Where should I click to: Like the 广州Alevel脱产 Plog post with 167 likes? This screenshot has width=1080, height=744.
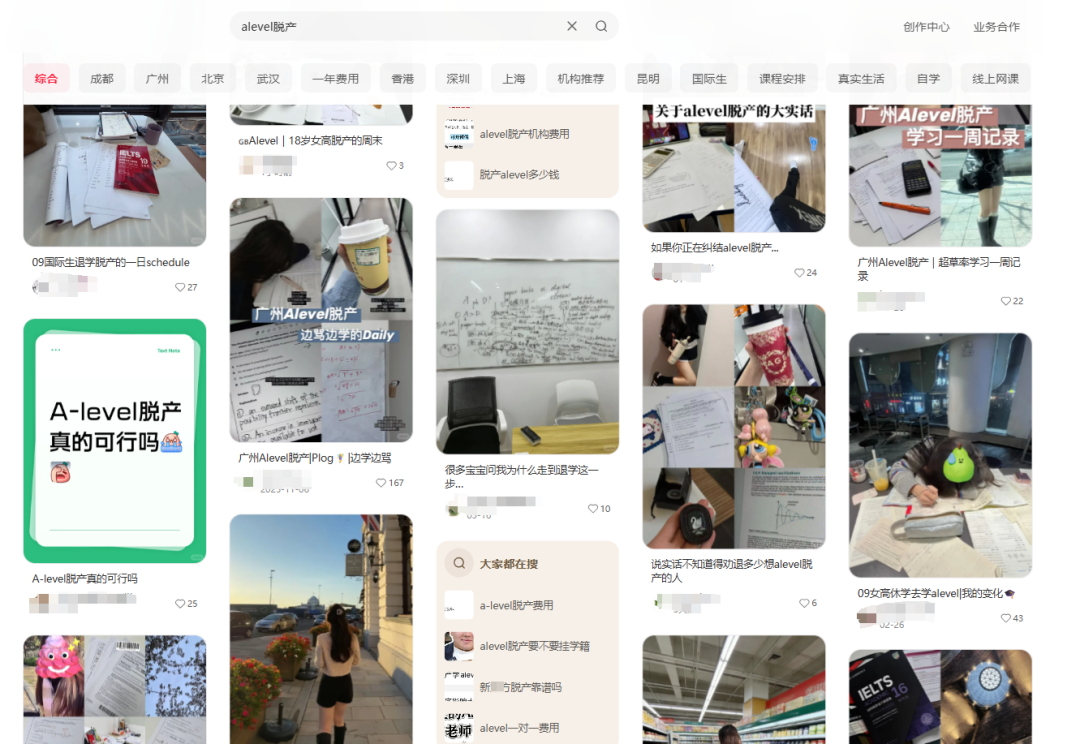point(381,483)
